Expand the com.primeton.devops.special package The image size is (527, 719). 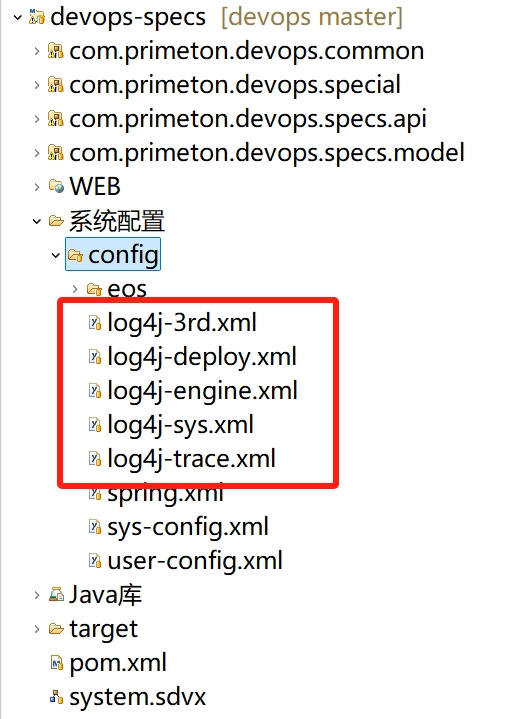tap(37, 85)
